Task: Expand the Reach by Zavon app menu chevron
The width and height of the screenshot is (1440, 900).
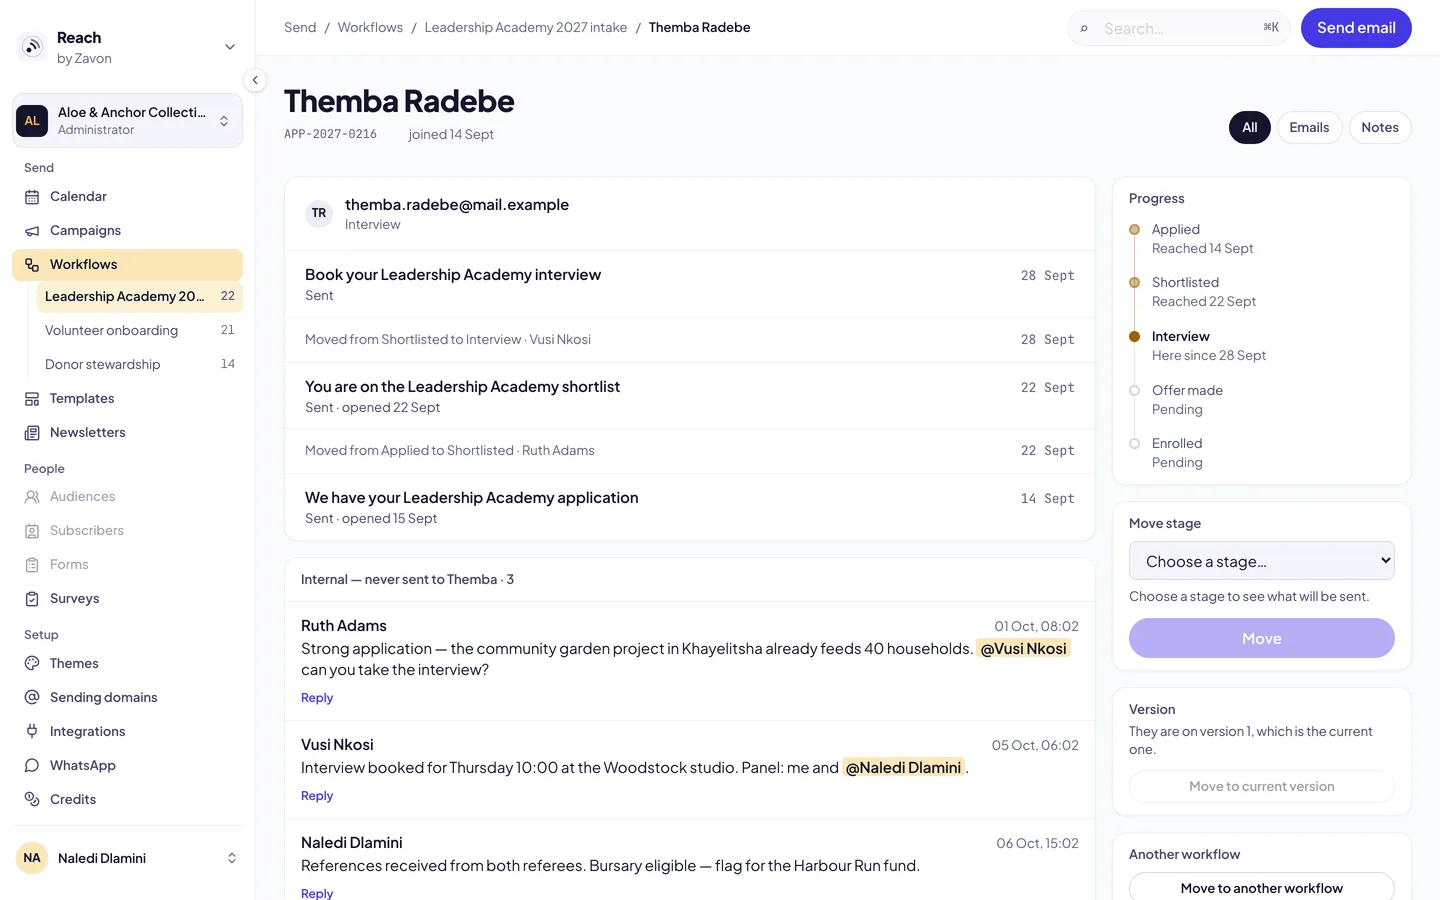Action: [230, 47]
